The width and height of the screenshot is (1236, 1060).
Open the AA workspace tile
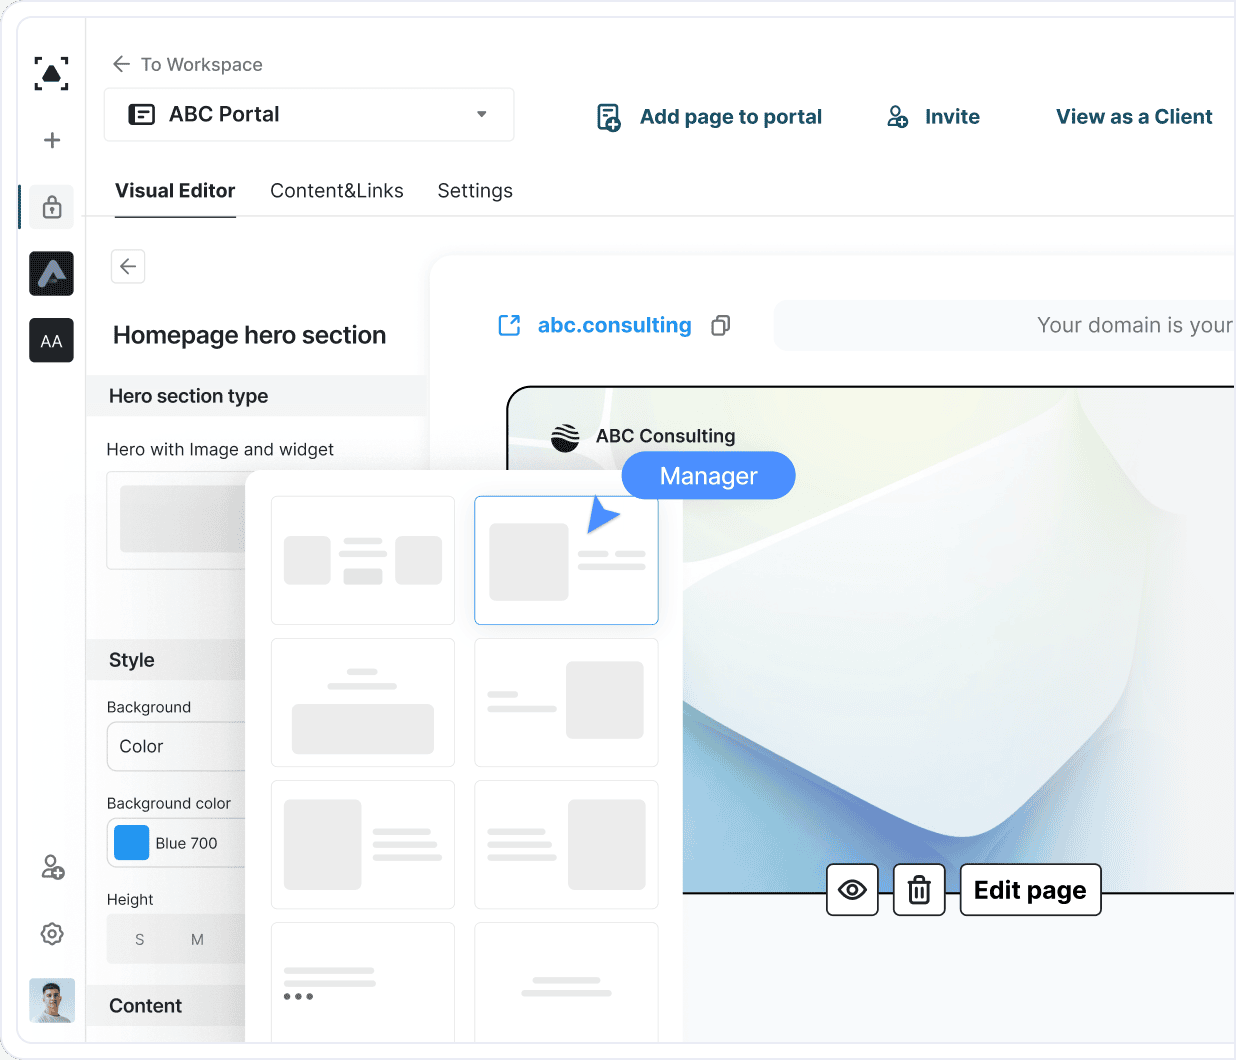52,340
